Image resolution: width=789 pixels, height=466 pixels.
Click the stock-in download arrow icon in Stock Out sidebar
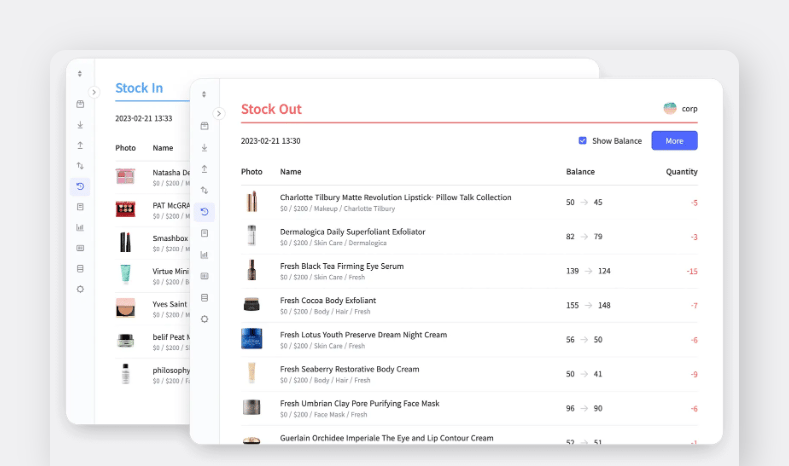click(204, 147)
